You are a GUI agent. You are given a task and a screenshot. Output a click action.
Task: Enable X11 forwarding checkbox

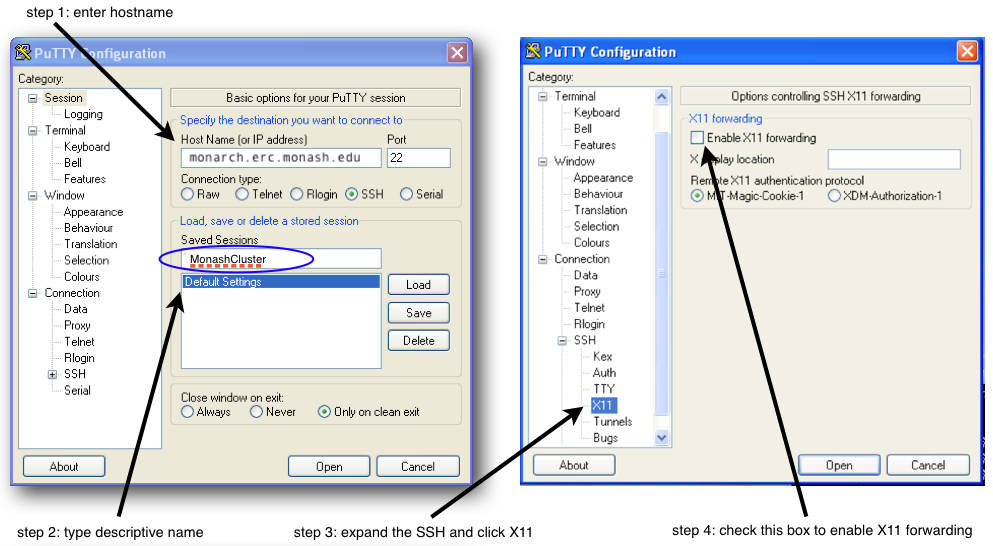click(697, 138)
